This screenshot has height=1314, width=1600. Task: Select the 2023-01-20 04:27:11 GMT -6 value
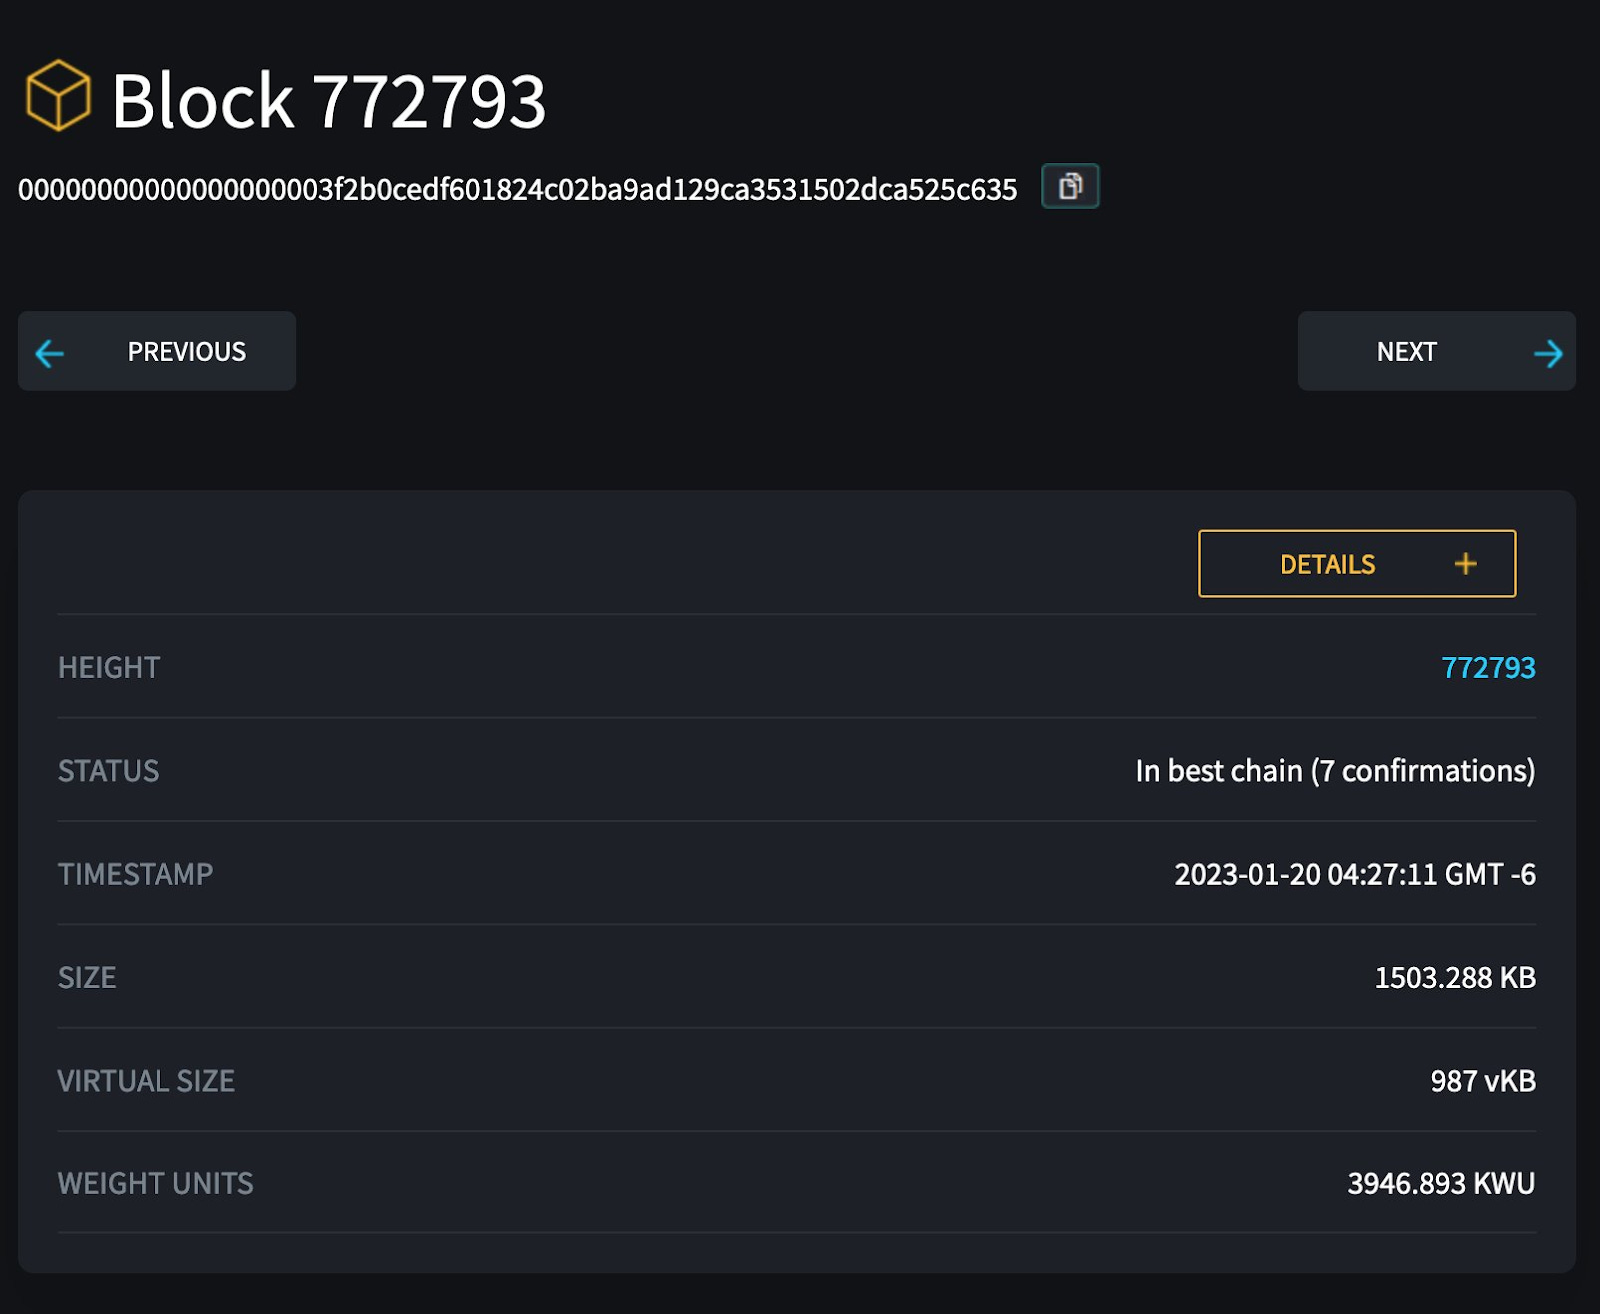(x=1355, y=874)
